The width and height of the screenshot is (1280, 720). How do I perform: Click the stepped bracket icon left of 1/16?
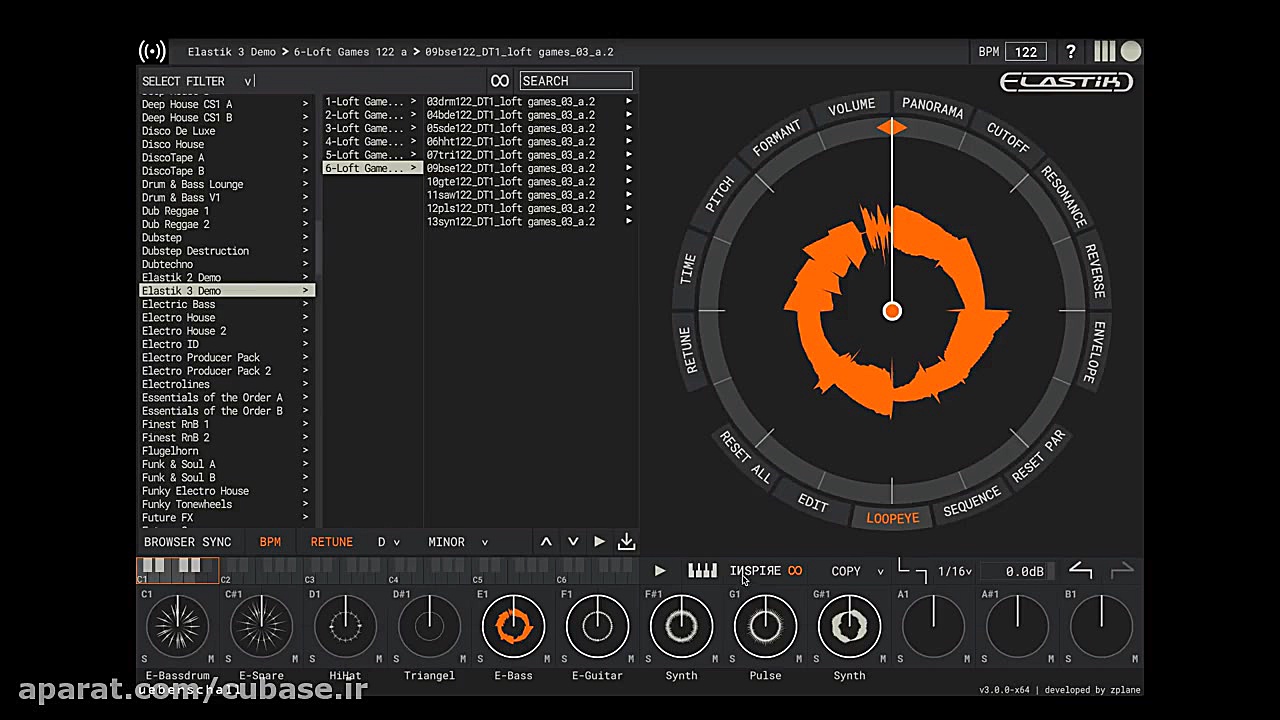912,570
